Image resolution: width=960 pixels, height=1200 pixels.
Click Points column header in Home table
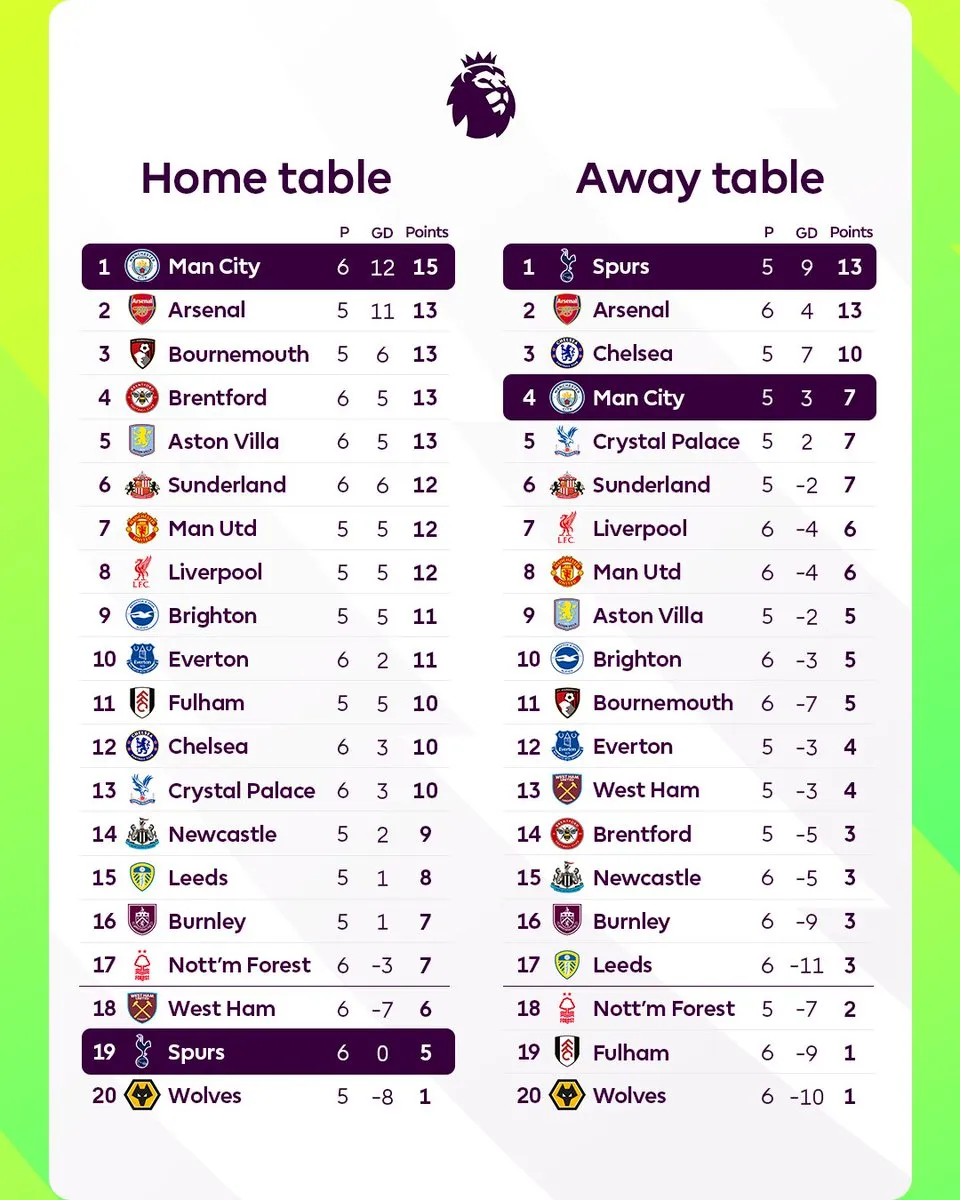tap(427, 232)
